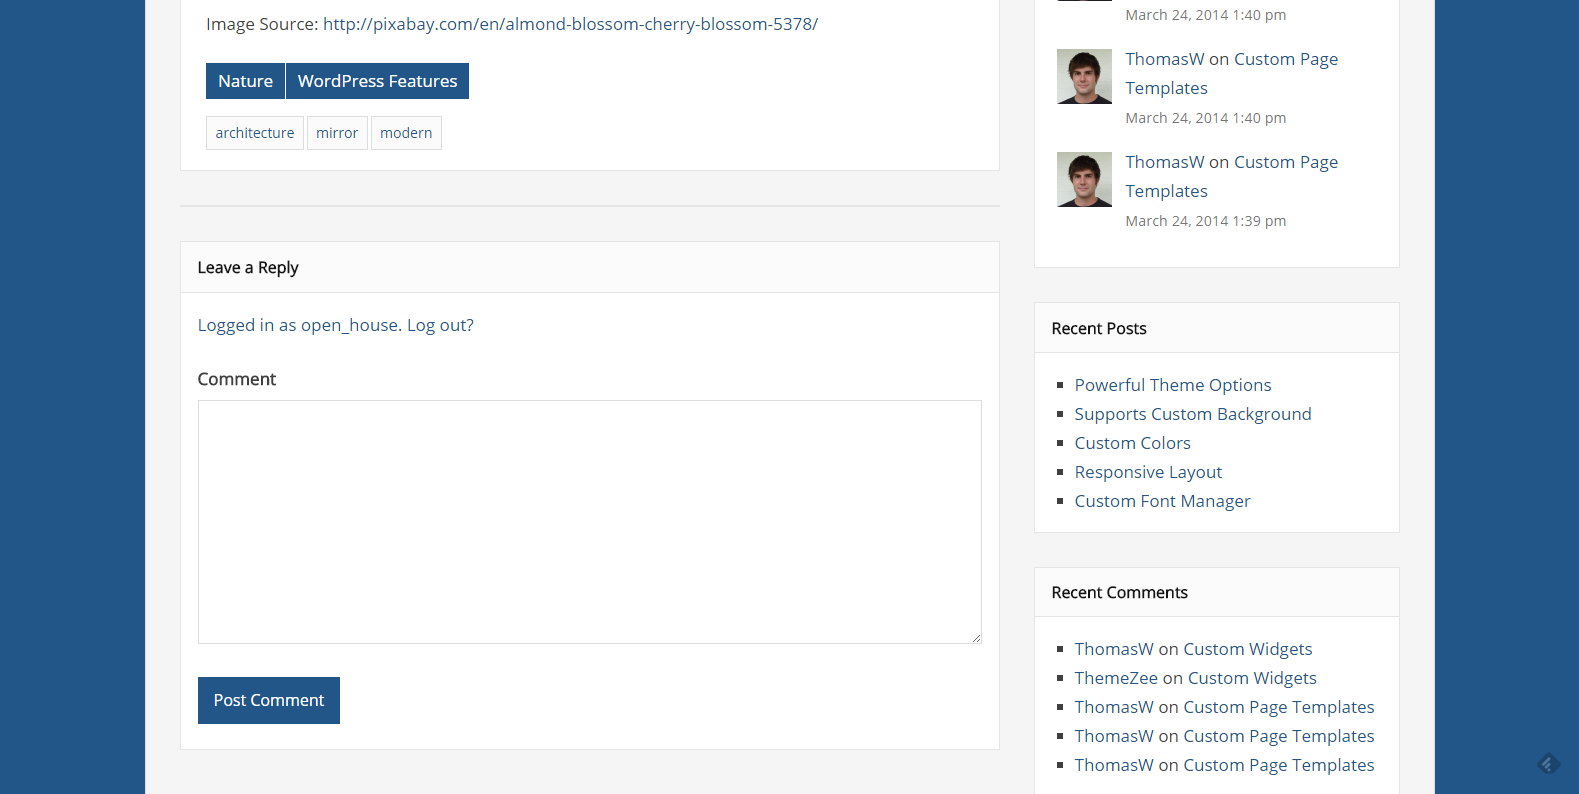Open the Responsive Layout post

1148,472
